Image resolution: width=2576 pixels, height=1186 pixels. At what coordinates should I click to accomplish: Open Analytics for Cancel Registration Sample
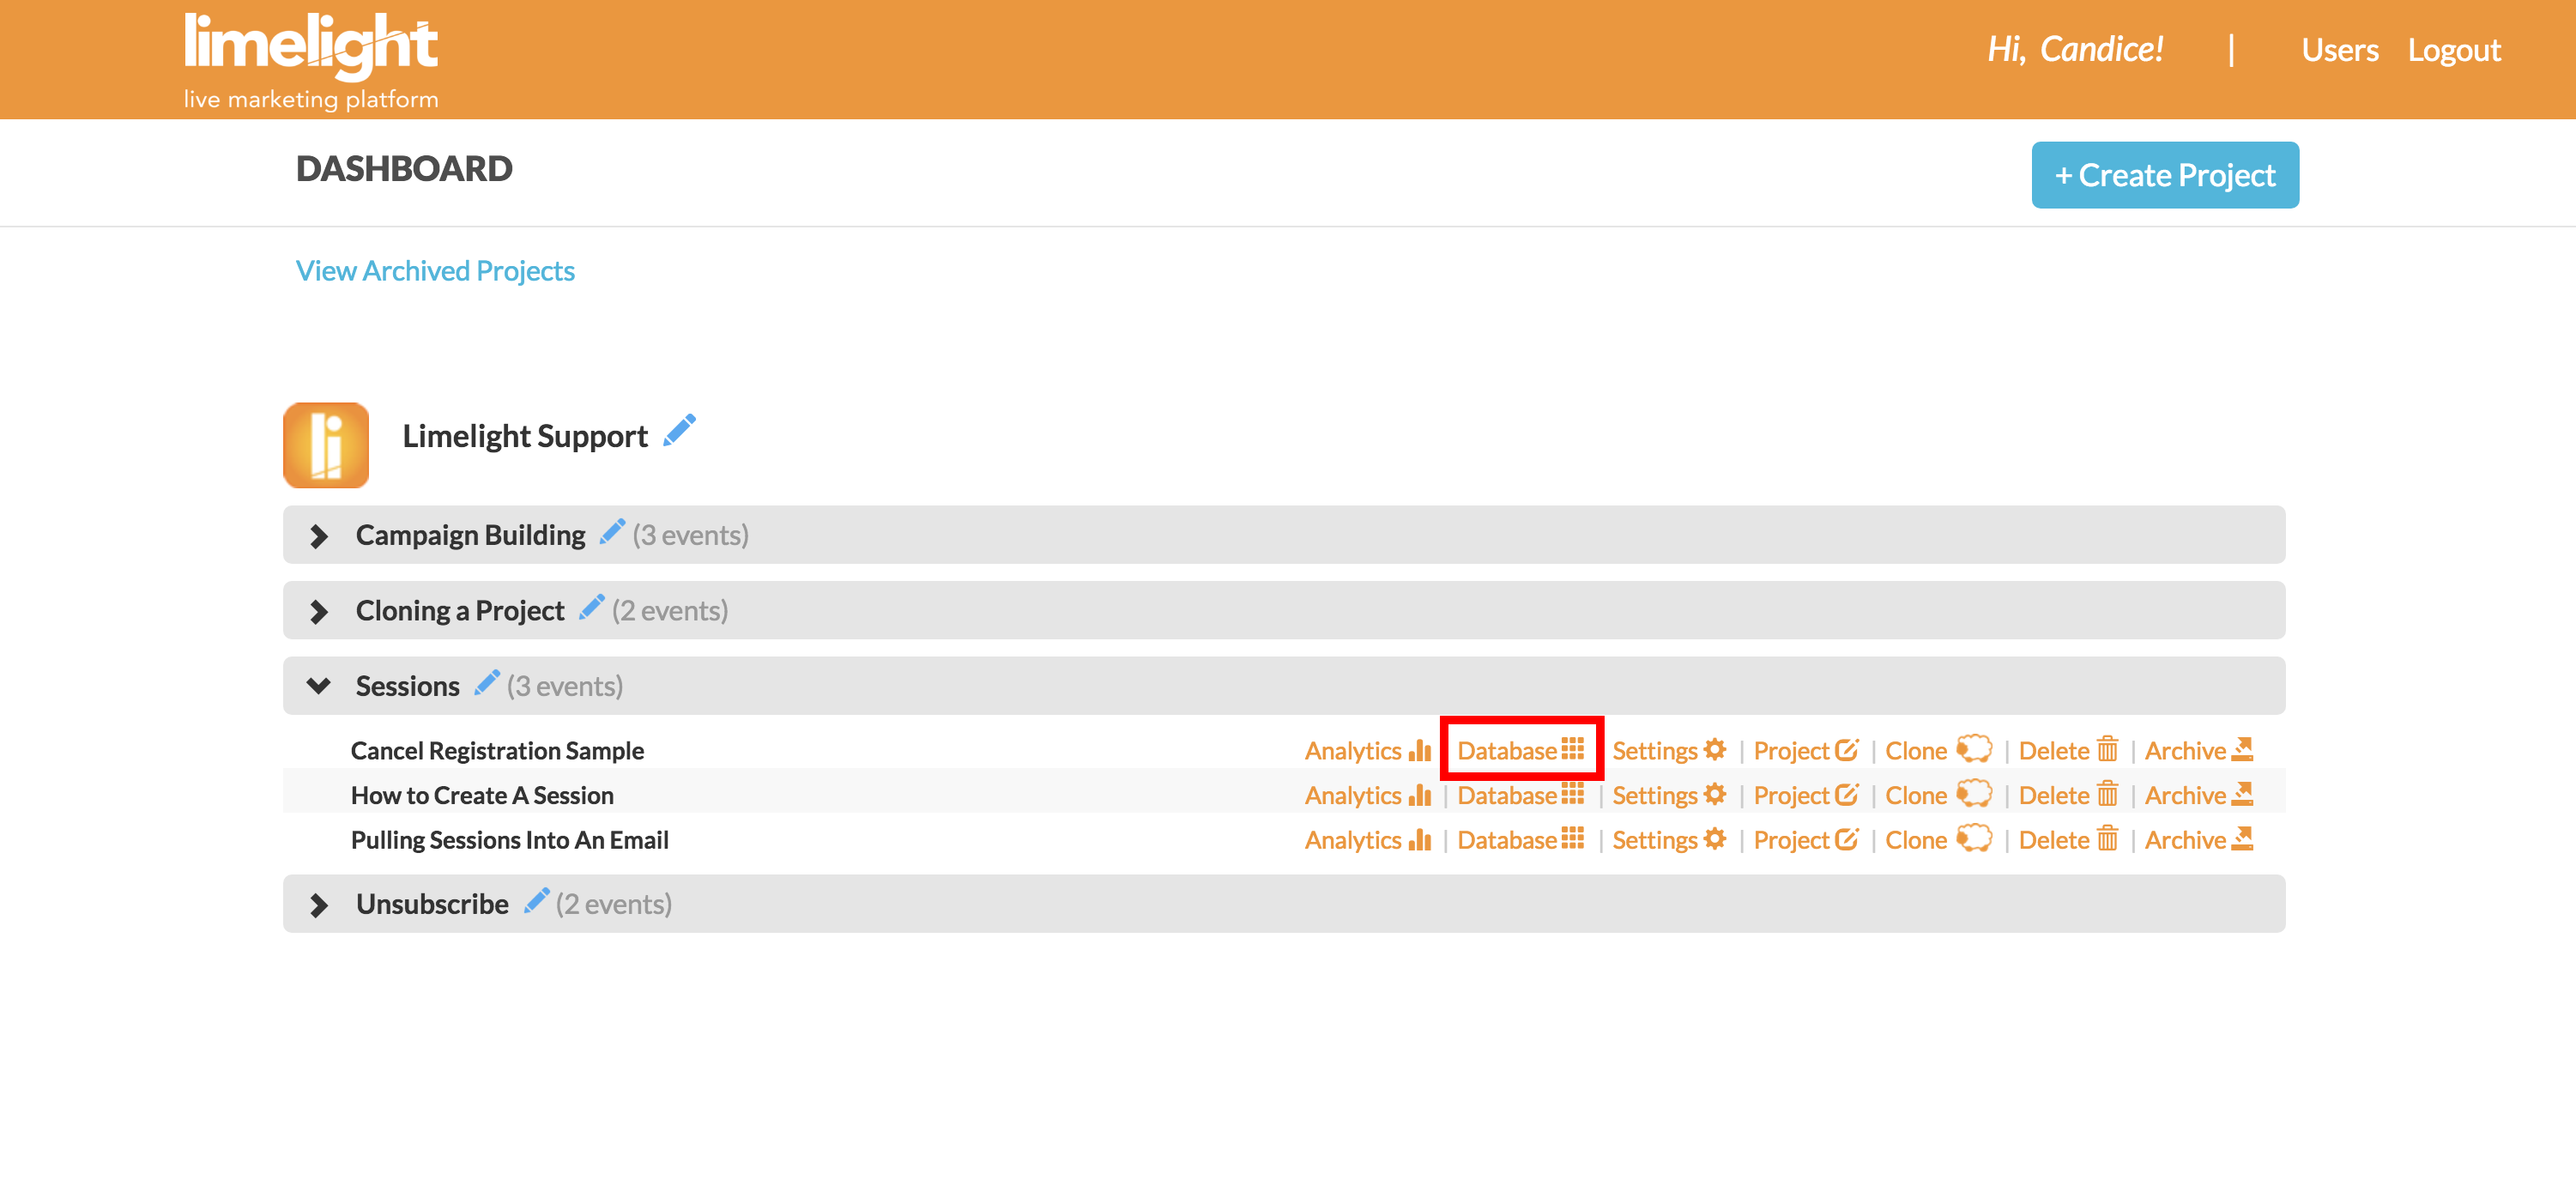click(x=1367, y=750)
